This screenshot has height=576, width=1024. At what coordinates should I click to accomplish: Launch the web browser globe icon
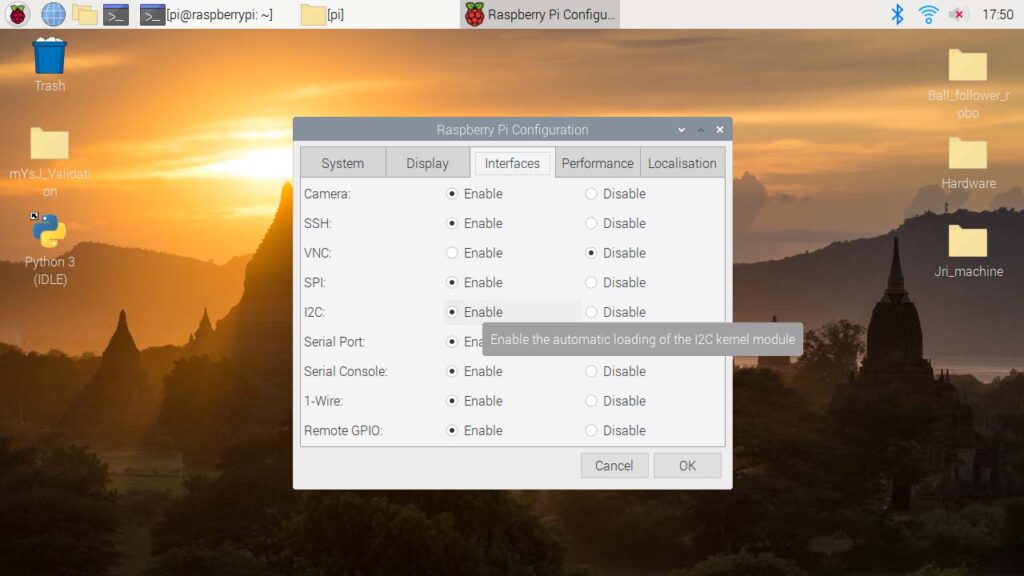click(53, 14)
